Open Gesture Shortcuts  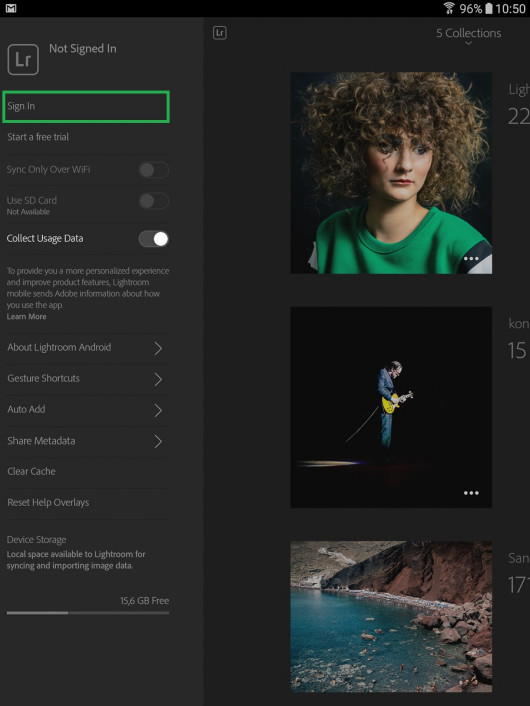pyautogui.click(x=86, y=379)
